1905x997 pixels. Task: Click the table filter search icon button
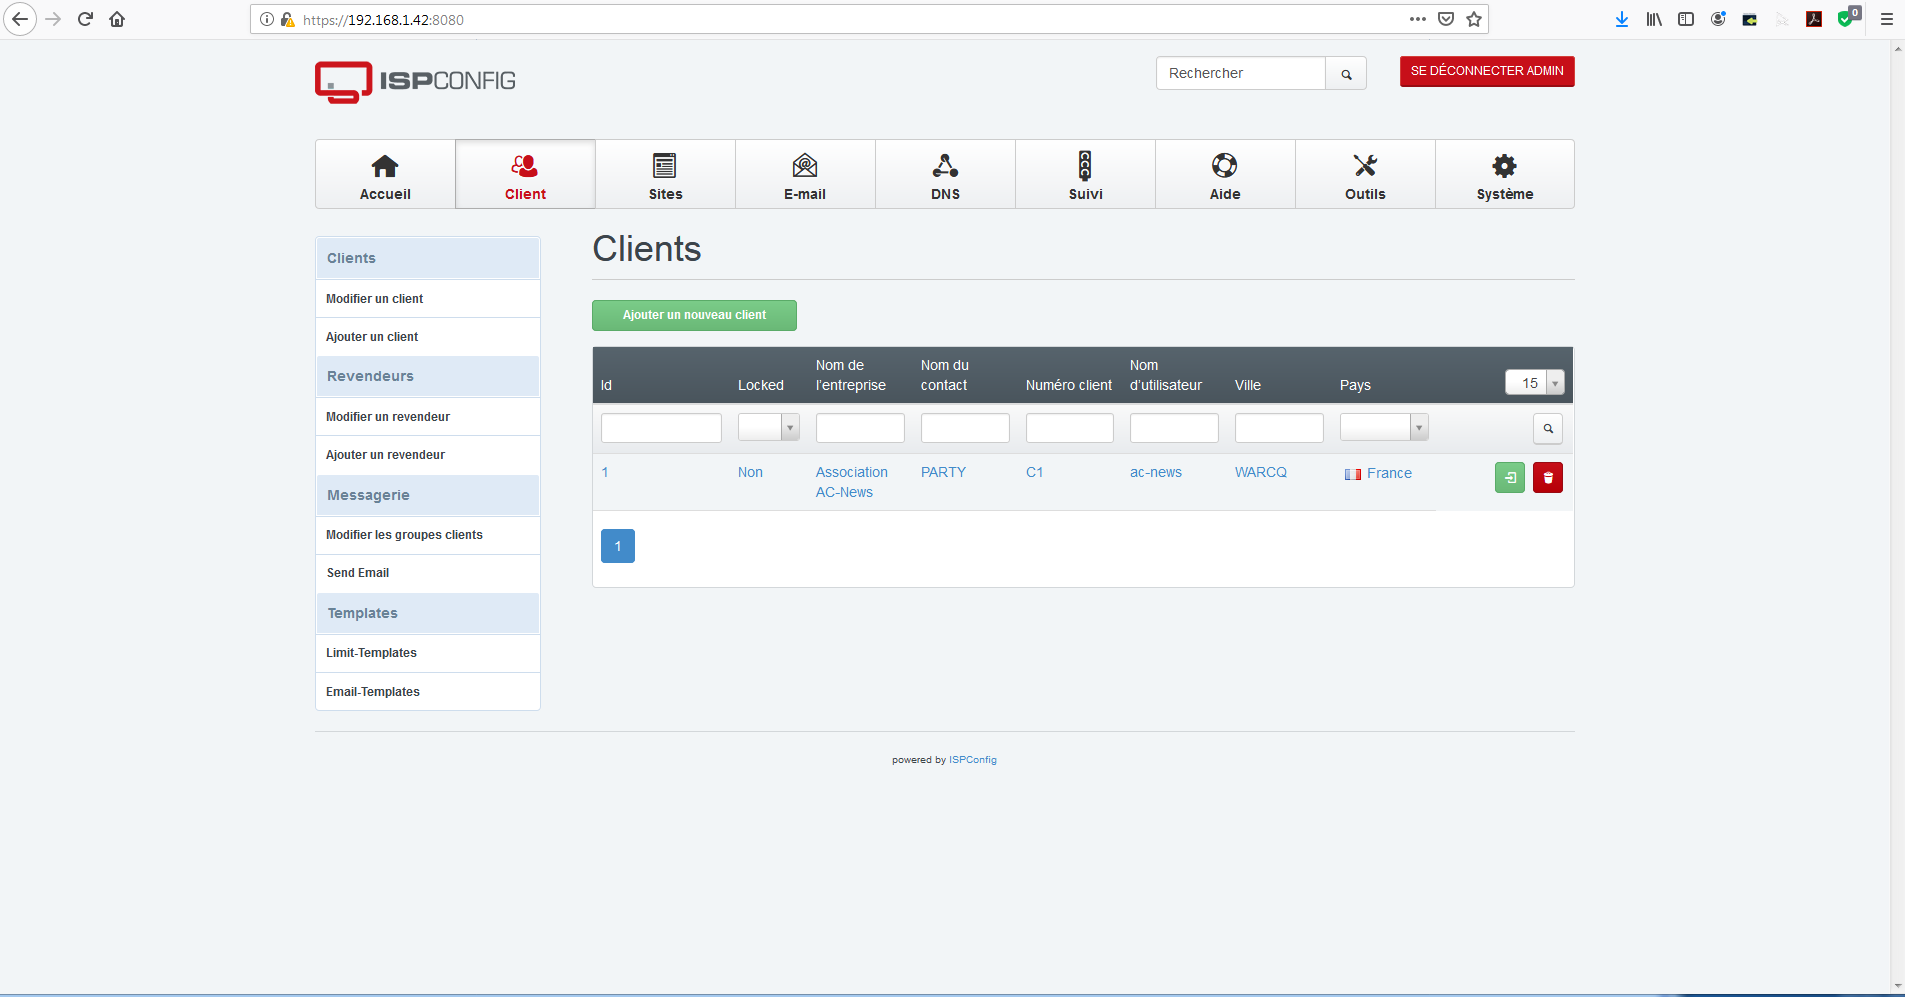[1548, 429]
